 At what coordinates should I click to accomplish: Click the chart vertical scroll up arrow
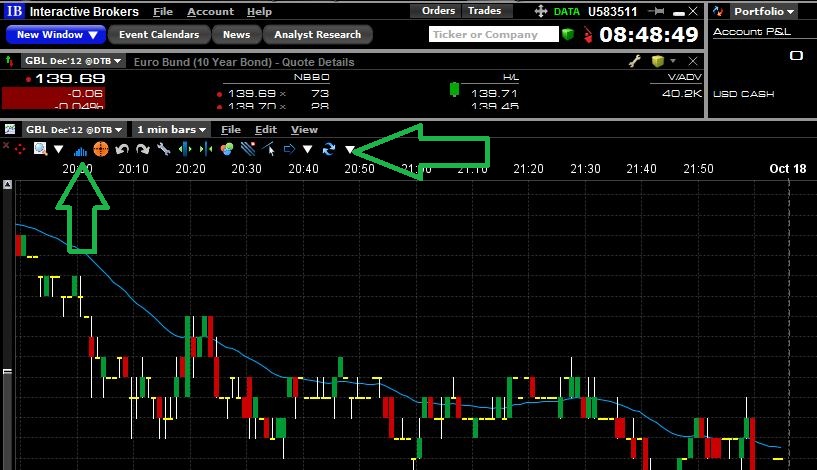[x=7, y=184]
